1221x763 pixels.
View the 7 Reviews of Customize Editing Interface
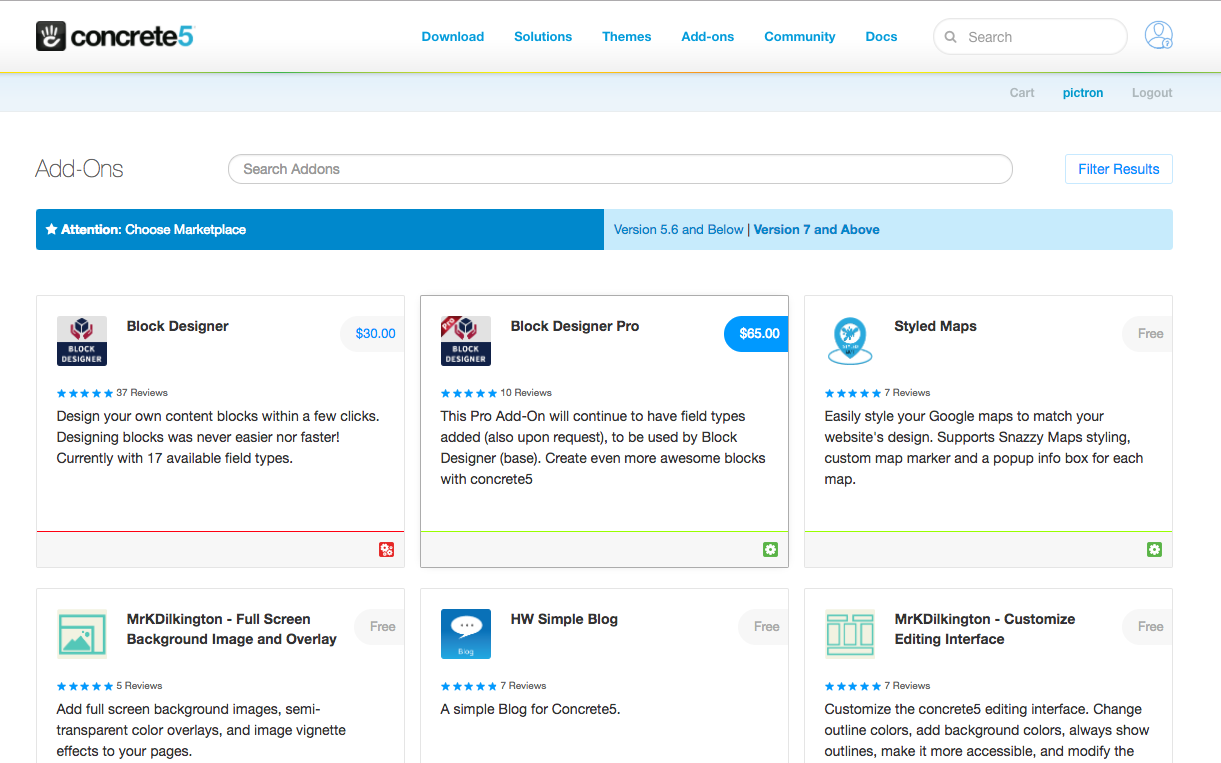[x=907, y=686]
